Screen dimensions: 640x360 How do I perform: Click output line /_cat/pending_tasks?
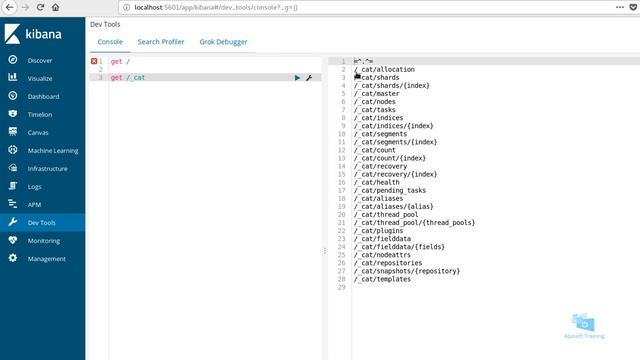click(x=390, y=190)
